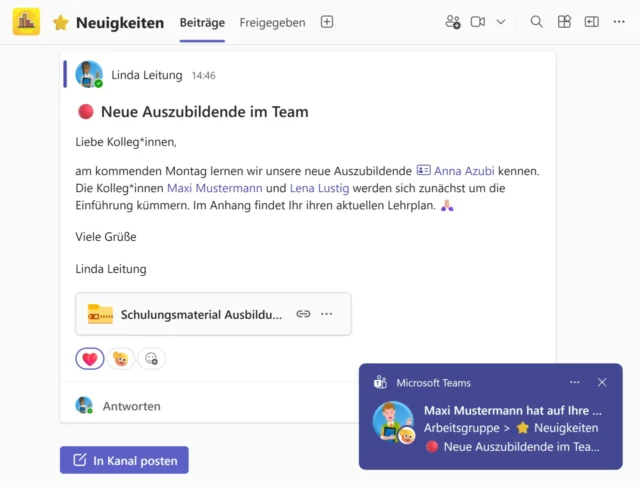The height and width of the screenshot is (487, 640).
Task: Open channel more options in header
Action: pyautogui.click(x=619, y=22)
